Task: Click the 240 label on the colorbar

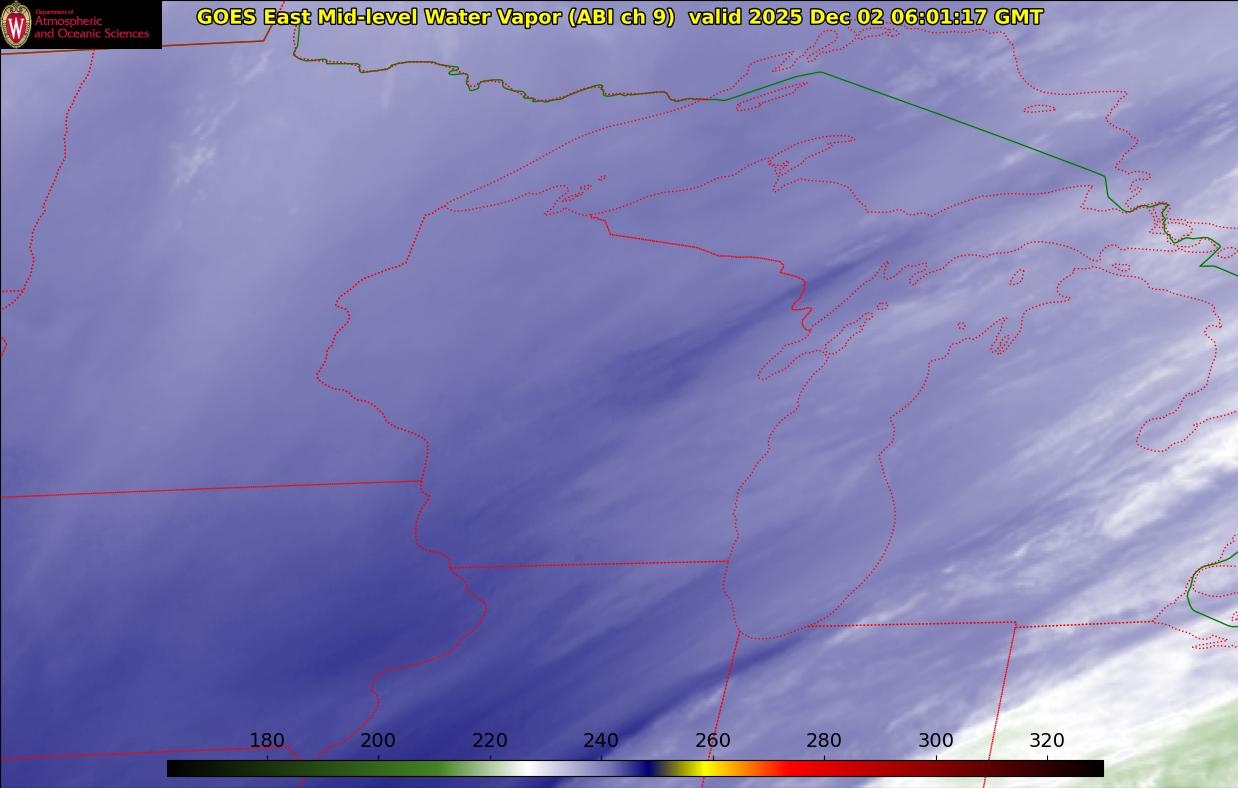Action: [601, 741]
